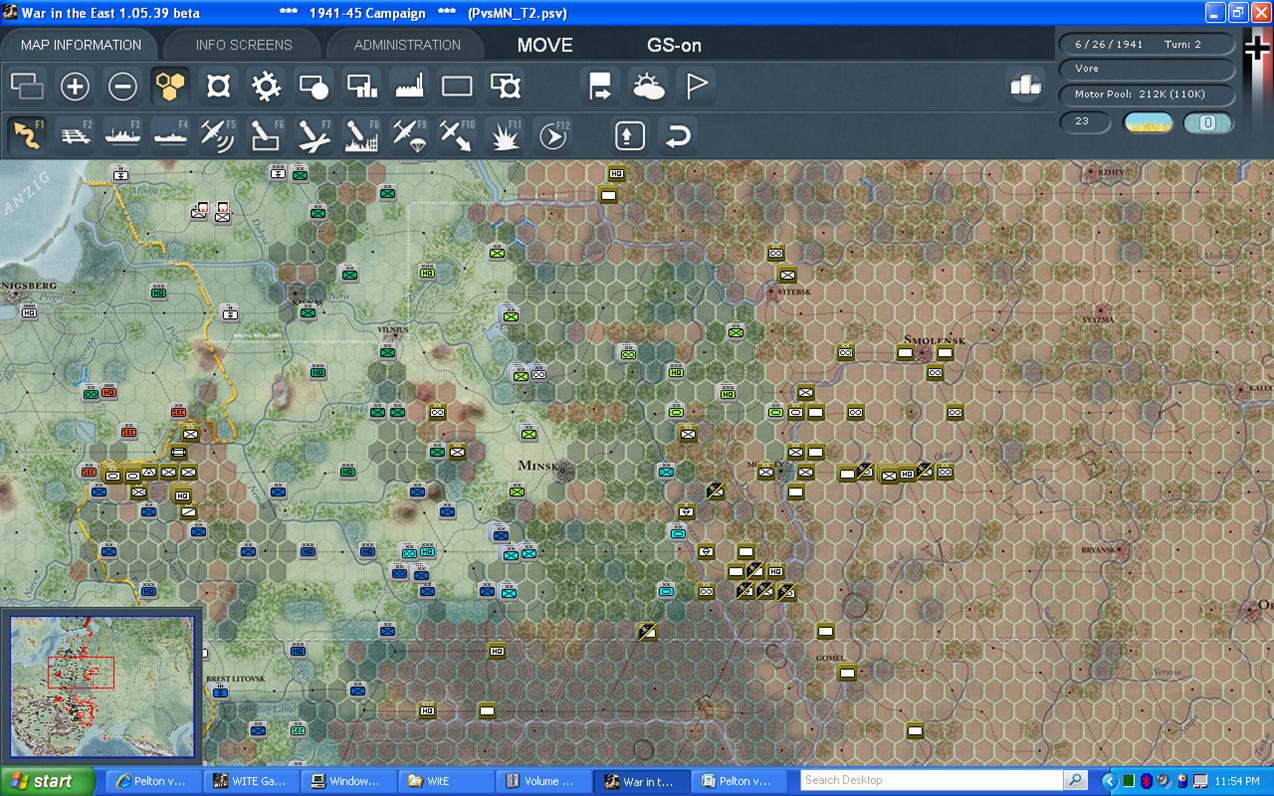This screenshot has width=1274, height=796.
Task: Click the 23 value box
Action: [x=1086, y=122]
